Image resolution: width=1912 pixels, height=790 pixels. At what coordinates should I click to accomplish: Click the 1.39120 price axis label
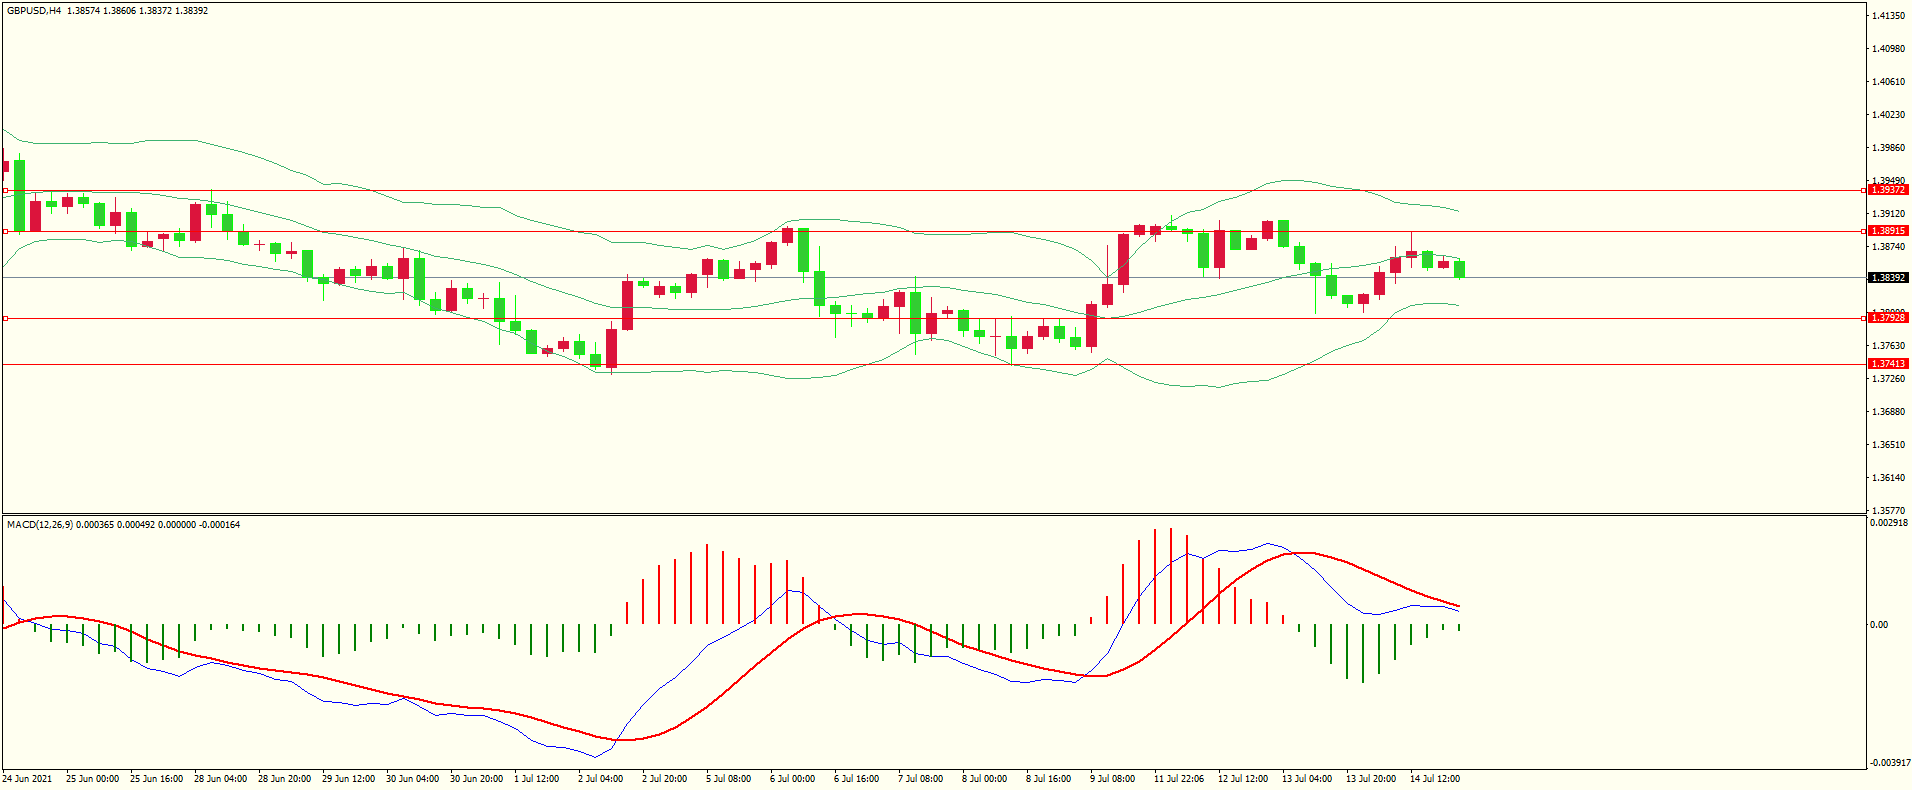1889,214
